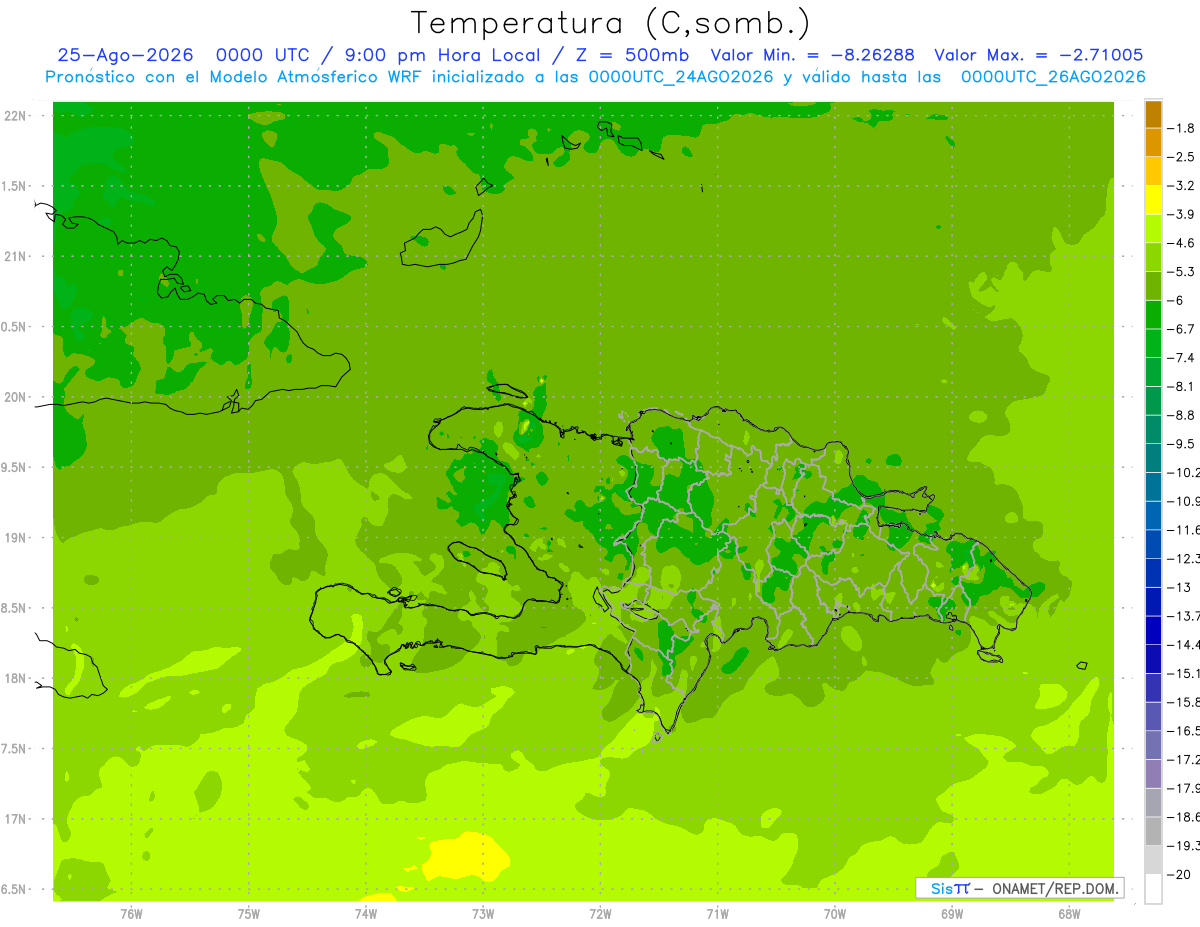Click the gray legend swatch between -18.6 and -19.3

pyautogui.click(x=1153, y=831)
